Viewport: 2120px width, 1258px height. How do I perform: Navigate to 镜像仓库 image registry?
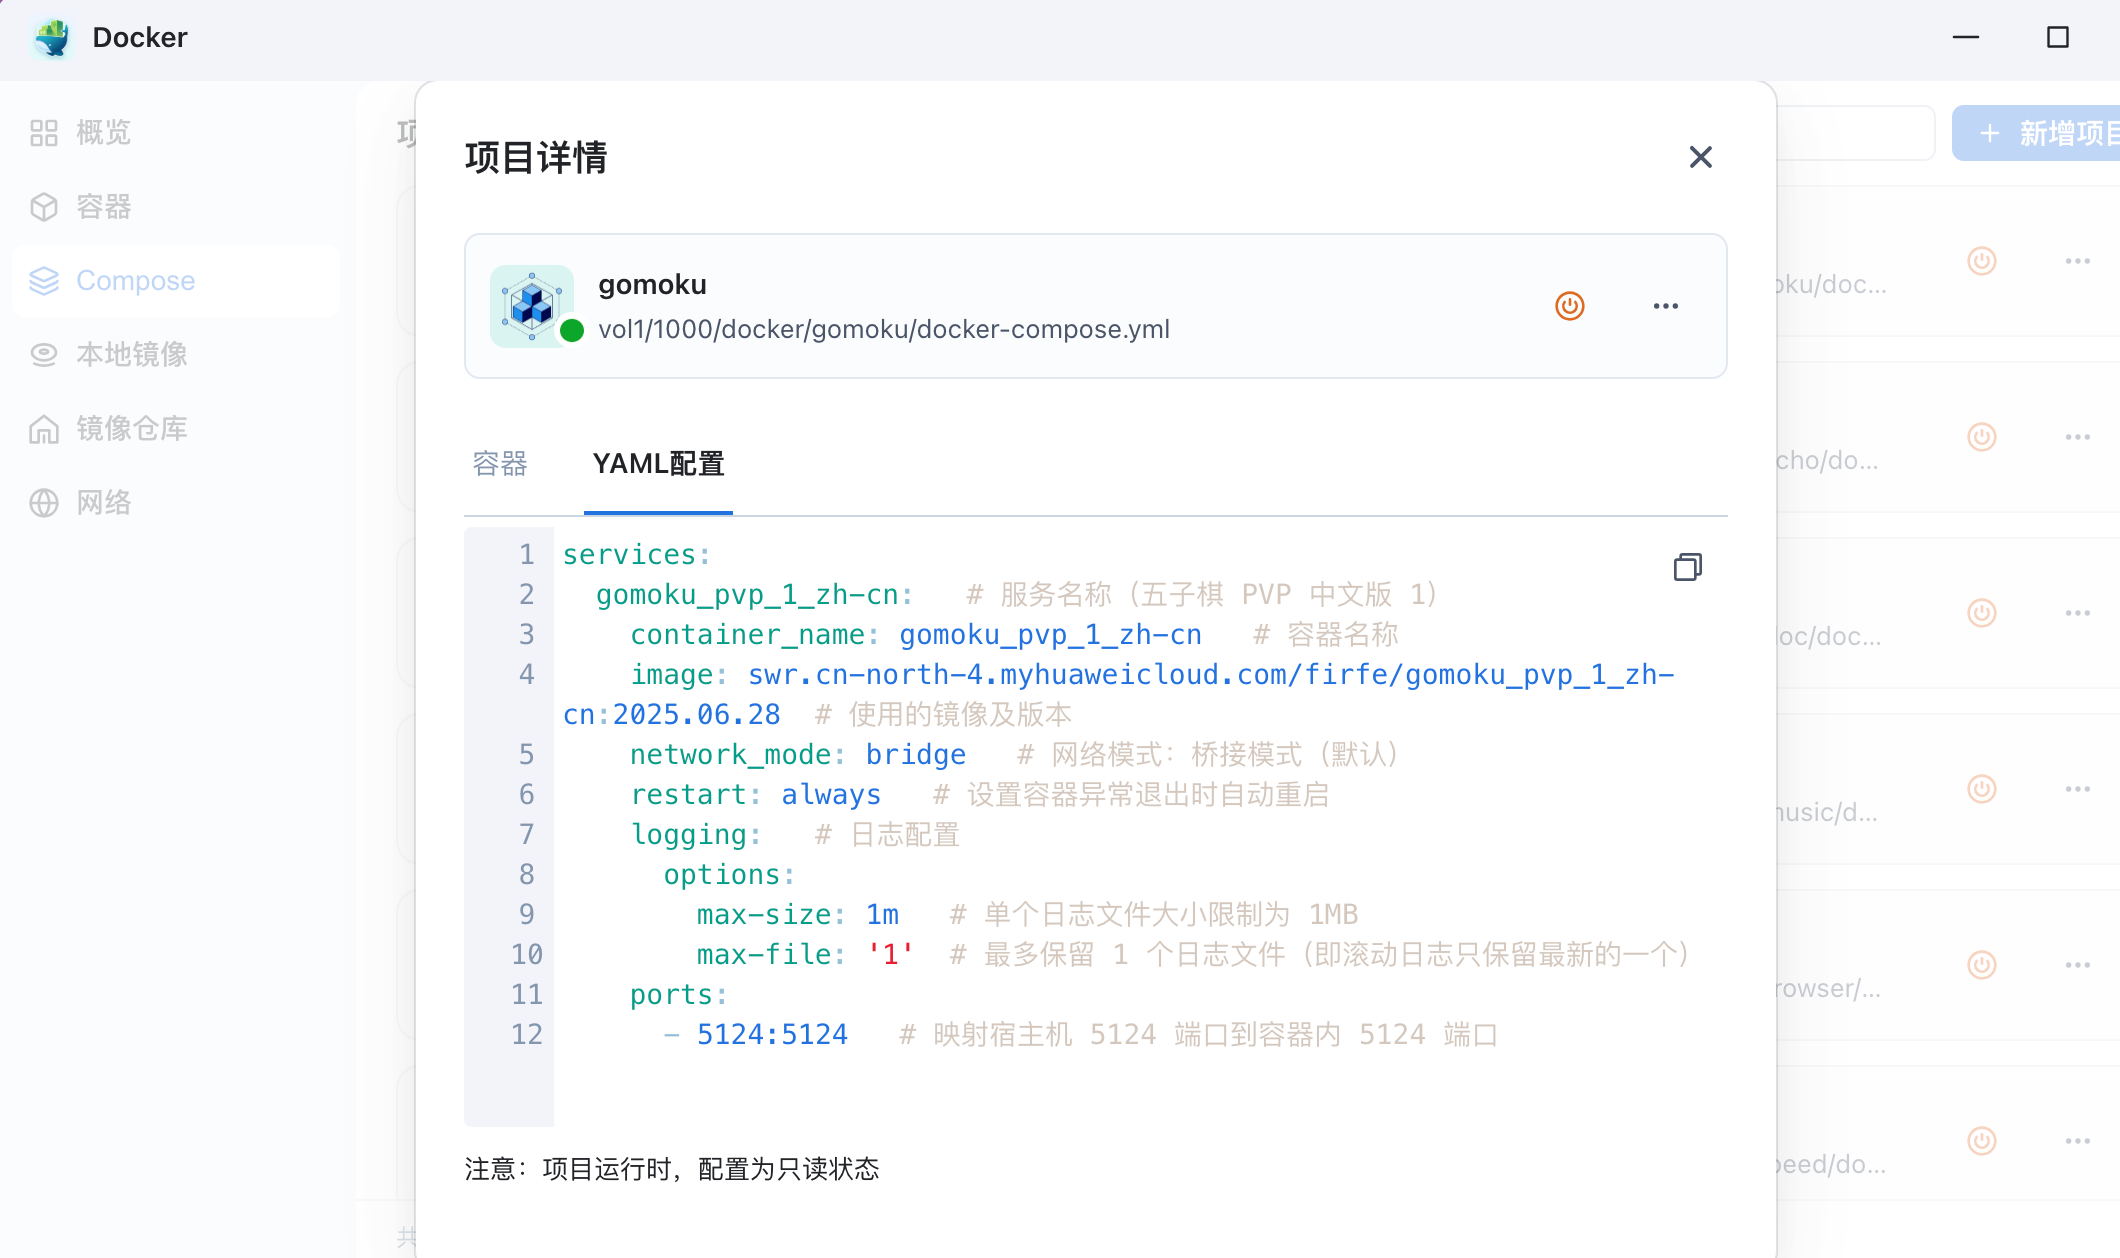tap(131, 429)
